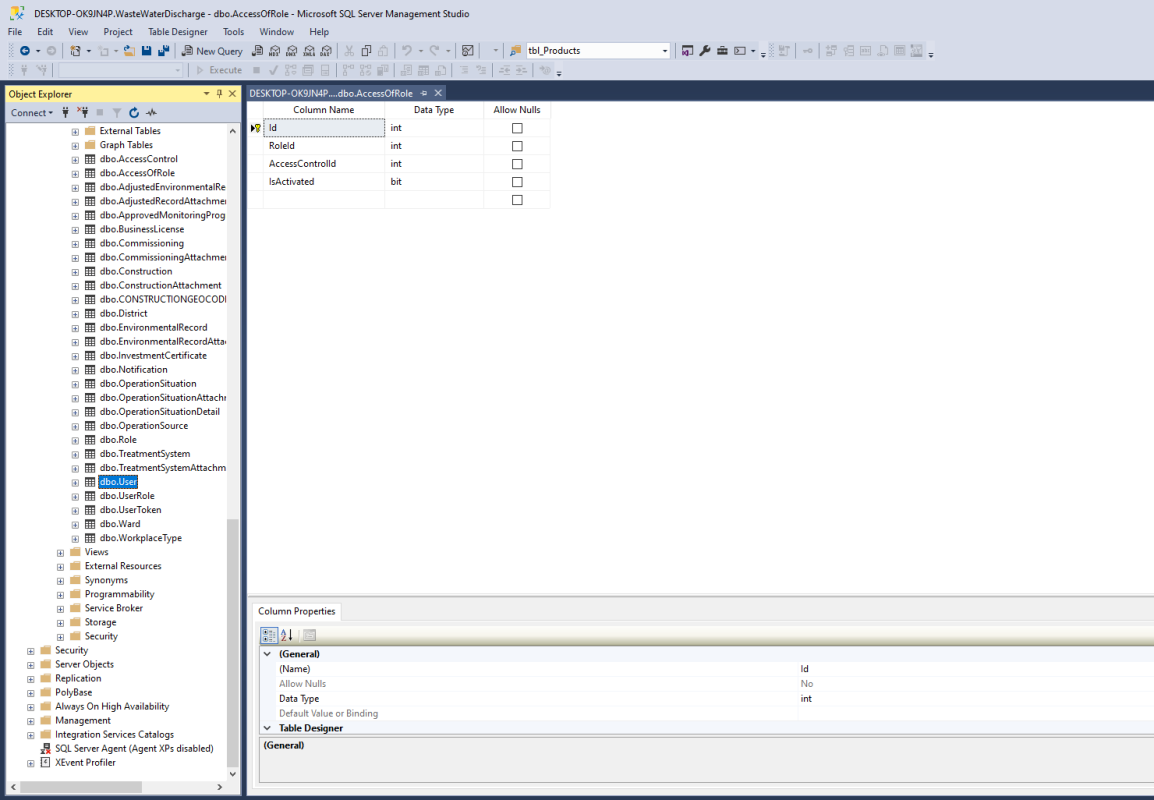Open the Table Designer menu
Screen dimensions: 1154x800
177,32
